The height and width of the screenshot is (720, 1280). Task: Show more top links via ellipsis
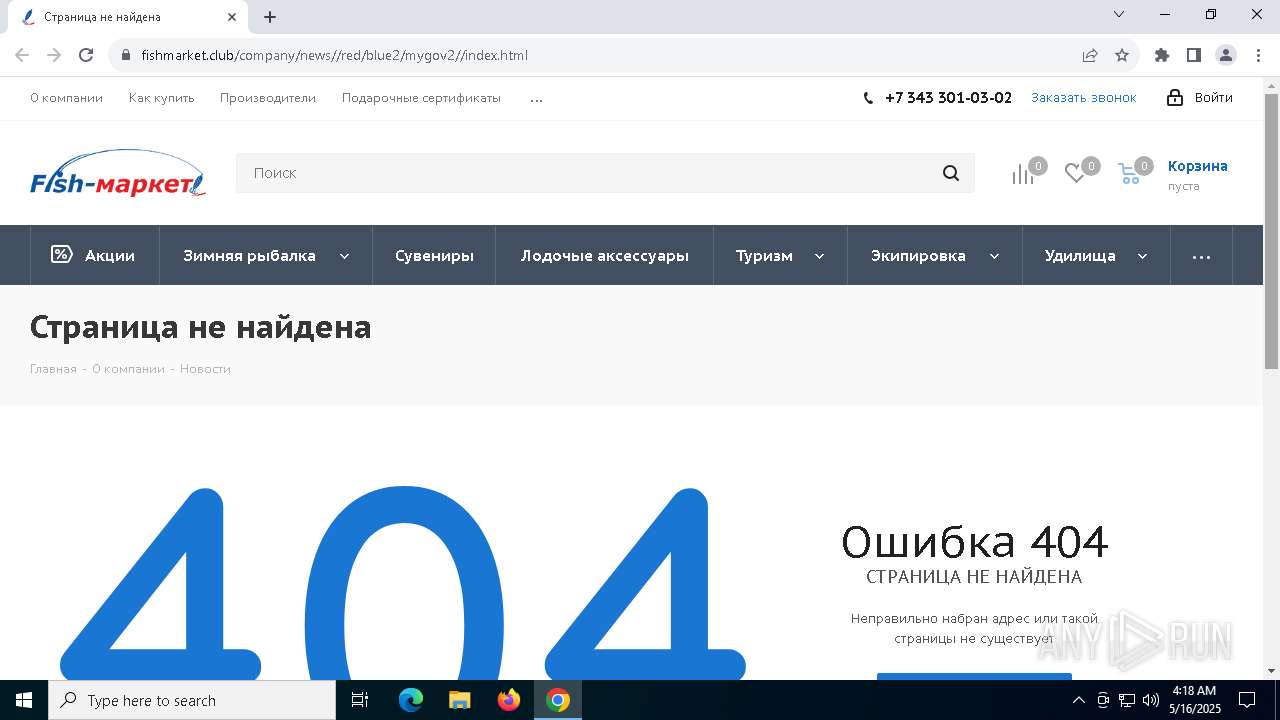(x=536, y=99)
